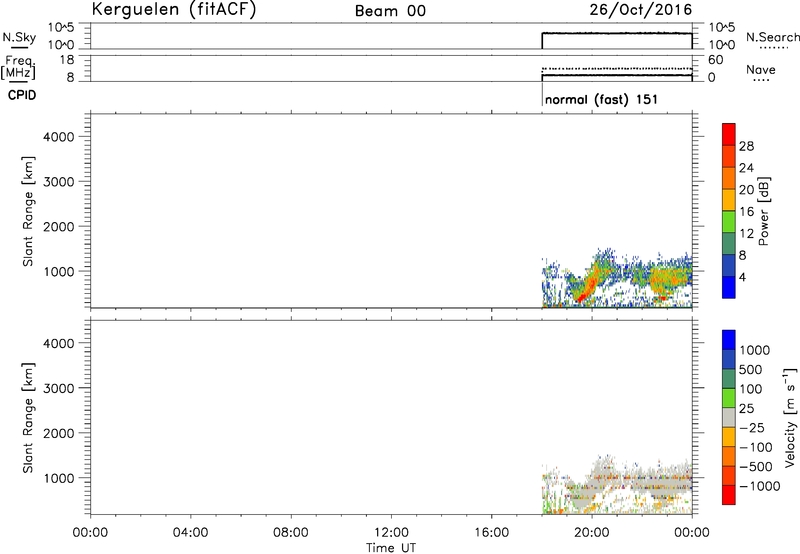Click the 'Slant Range [km]' label of power panel
Image resolution: width=800 pixels, height=554 pixels.
[x=28, y=211]
